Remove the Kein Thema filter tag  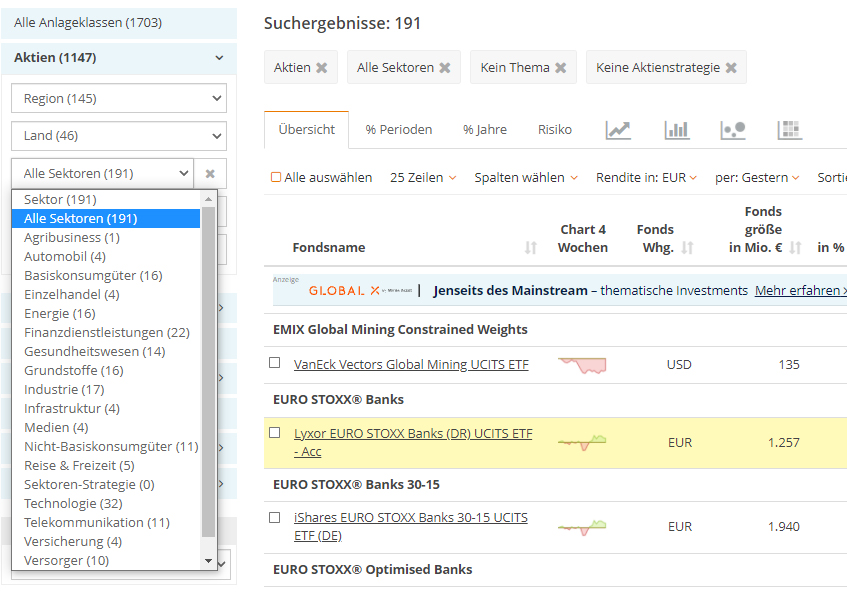(561, 68)
